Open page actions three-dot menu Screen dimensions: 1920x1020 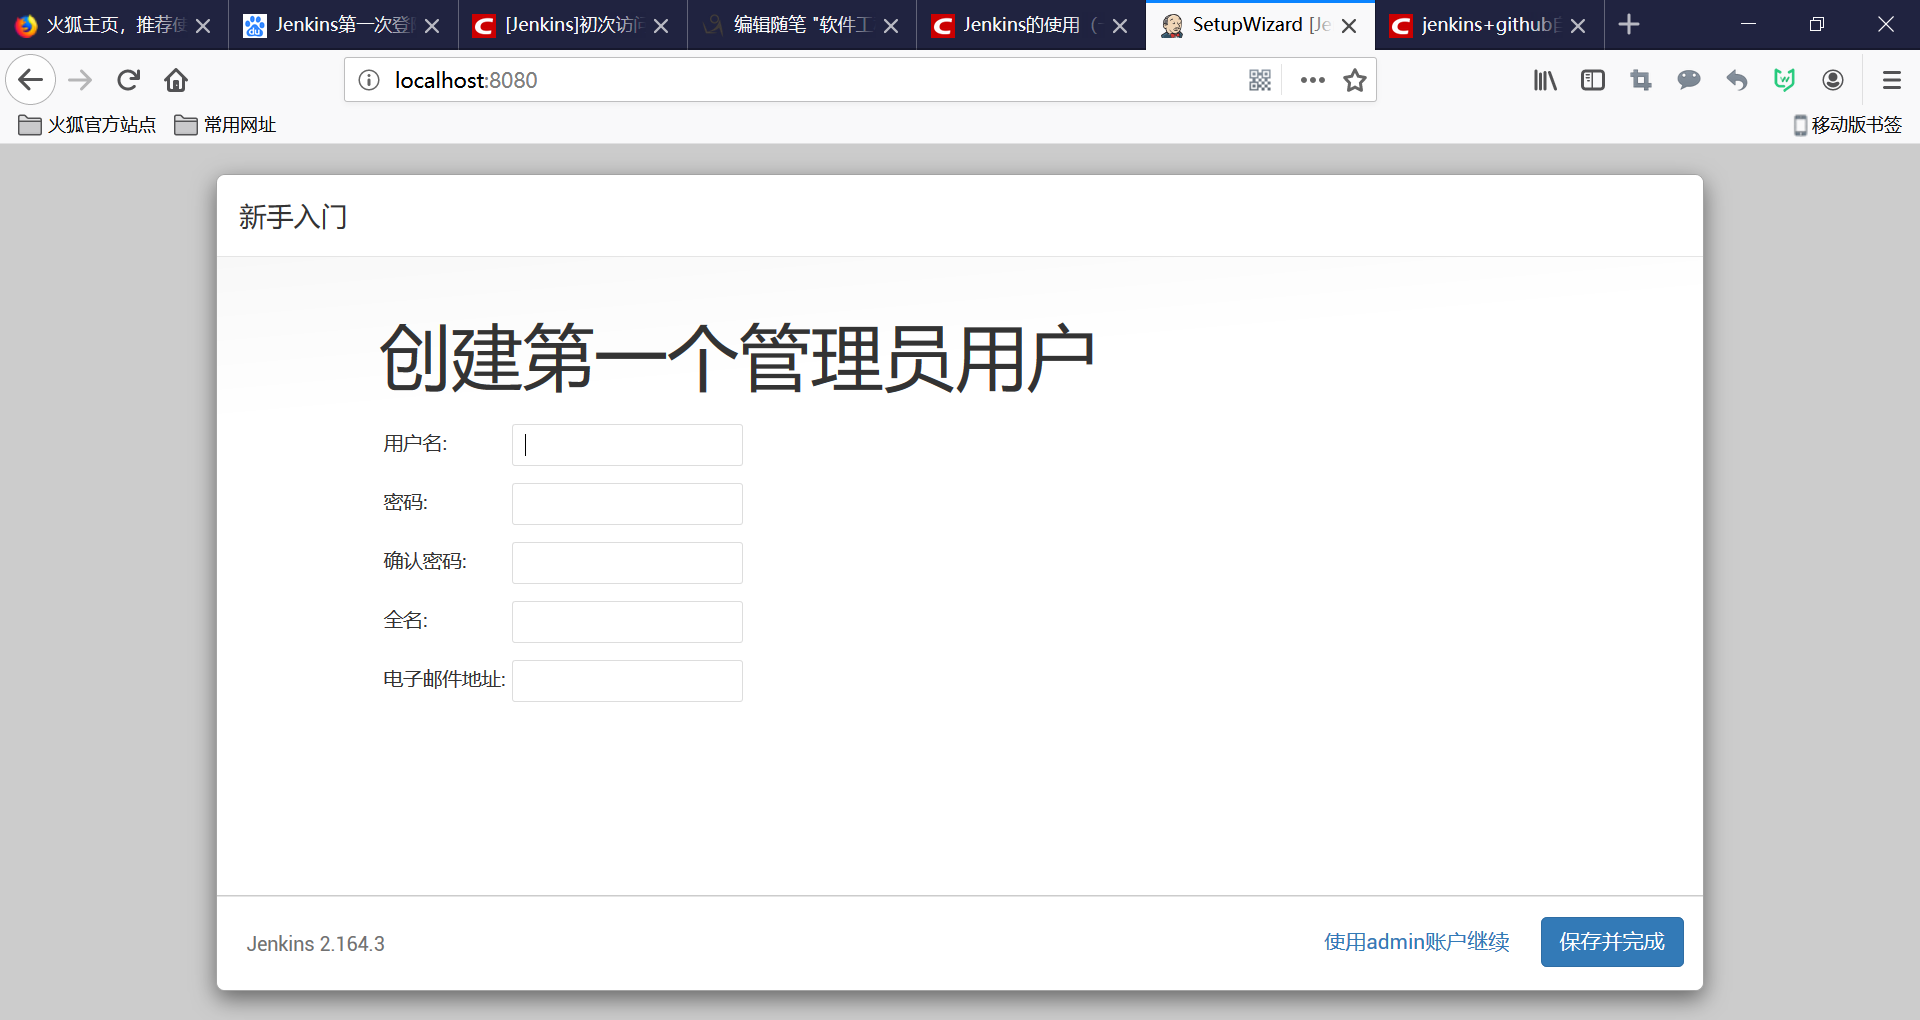click(1312, 80)
